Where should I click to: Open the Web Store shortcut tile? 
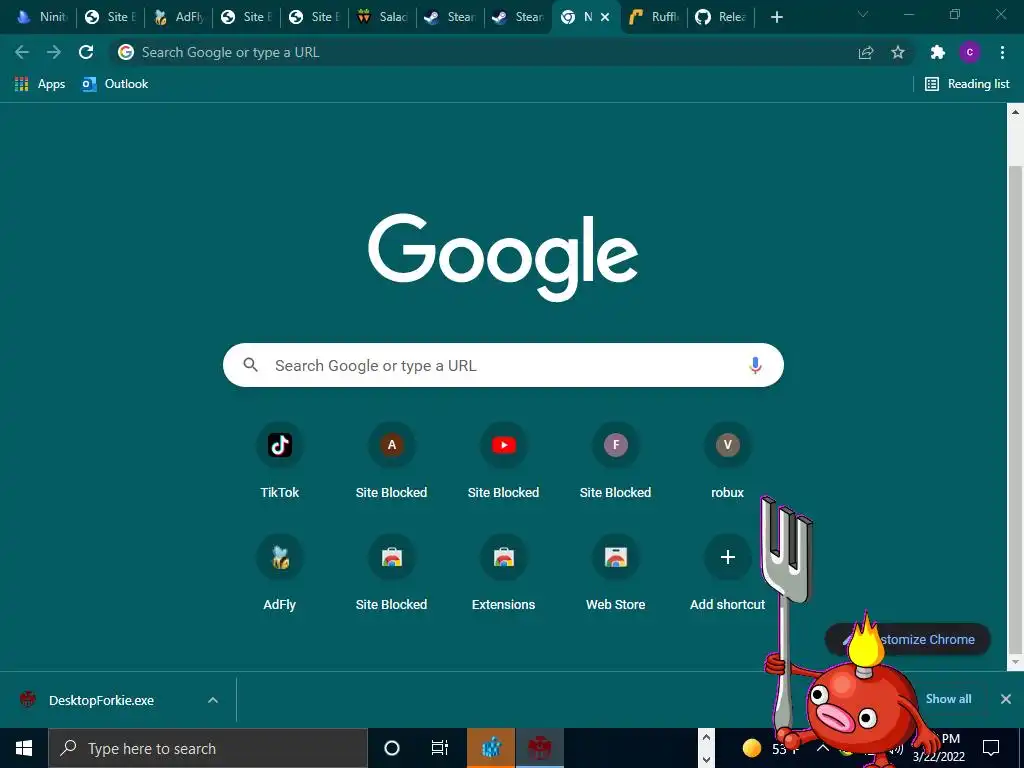pyautogui.click(x=615, y=573)
